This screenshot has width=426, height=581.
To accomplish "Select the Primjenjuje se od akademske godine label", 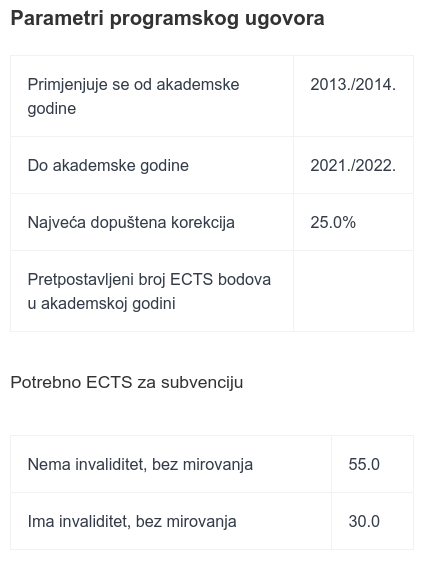I will 133,96.
